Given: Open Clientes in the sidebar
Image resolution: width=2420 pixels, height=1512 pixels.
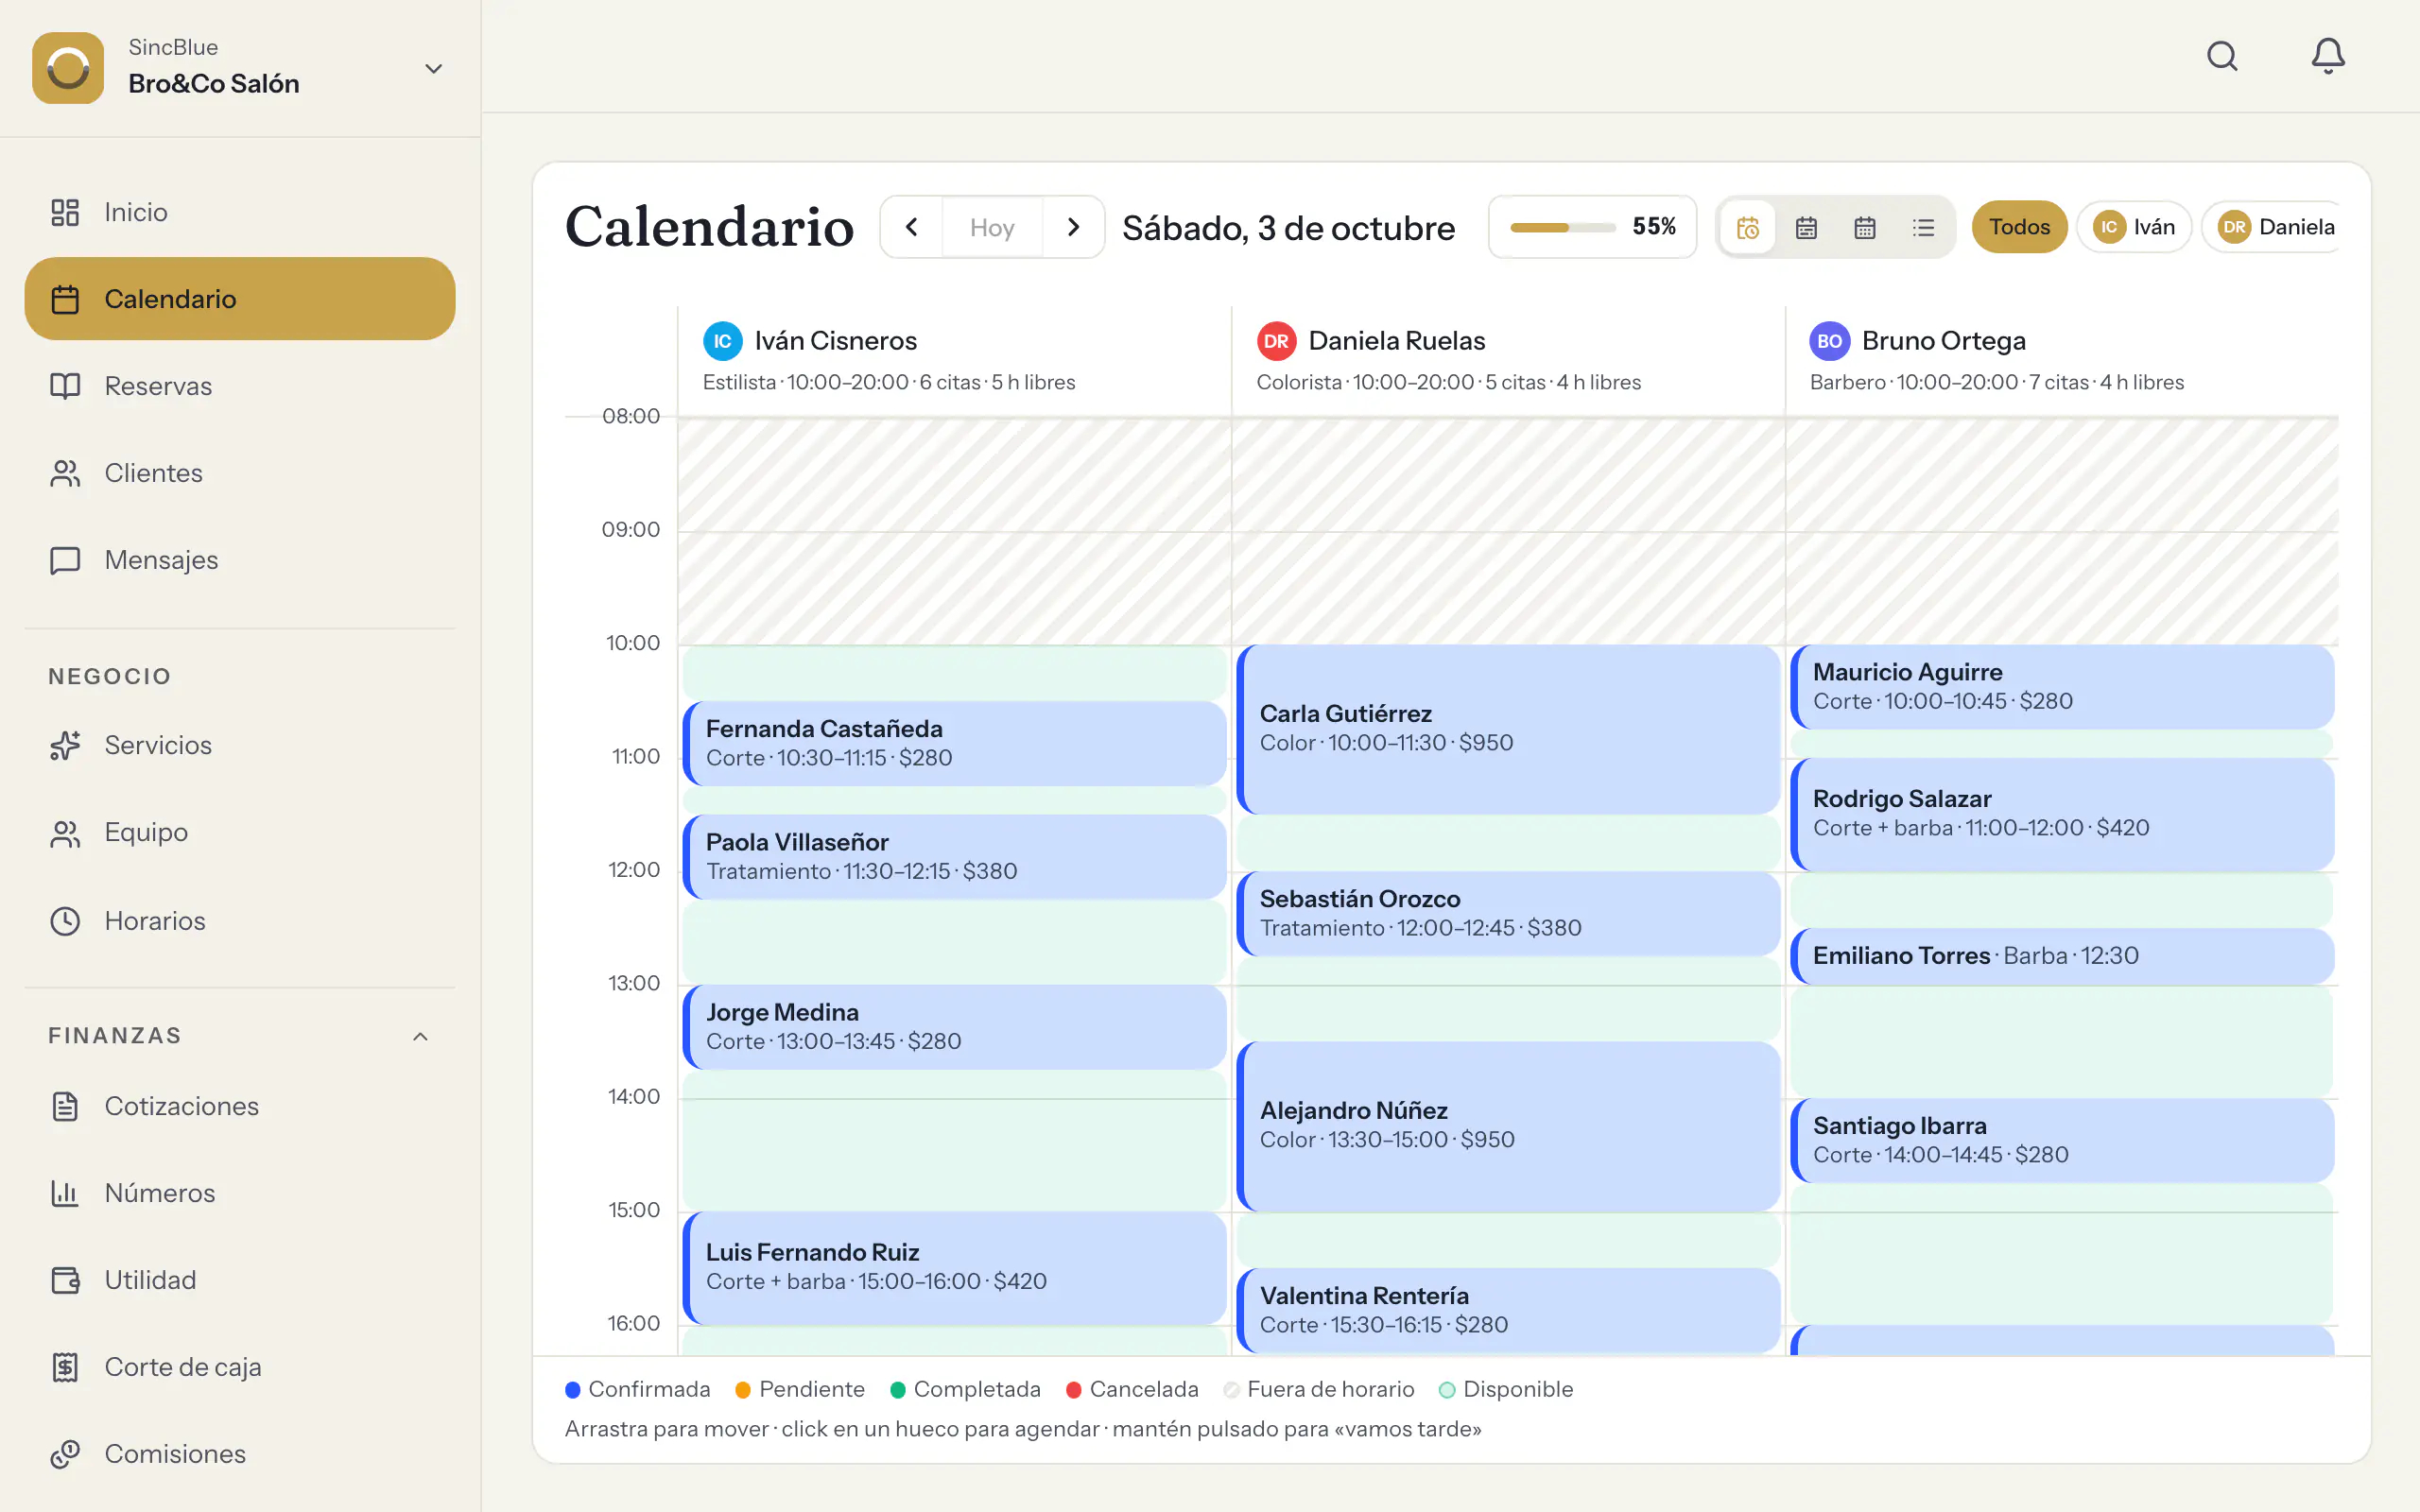Looking at the screenshot, I should tap(240, 473).
